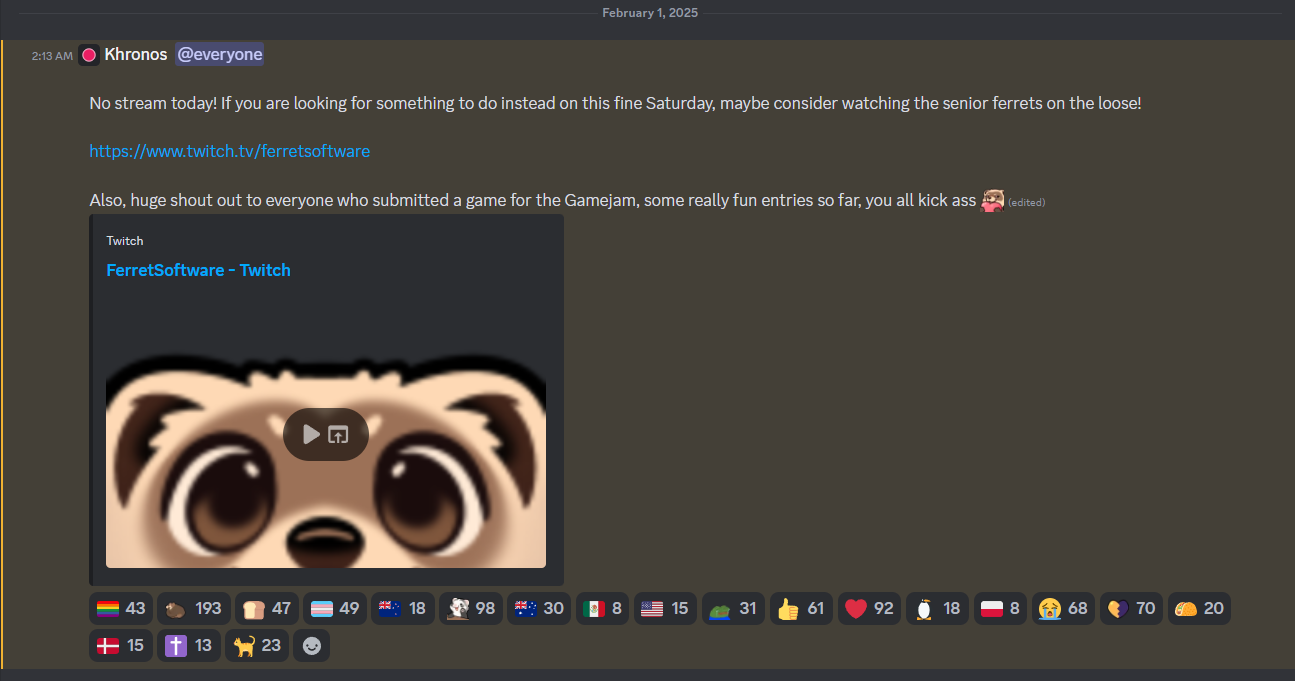Open the add reaction smiley picker
This screenshot has width=1295, height=681.
tap(312, 646)
